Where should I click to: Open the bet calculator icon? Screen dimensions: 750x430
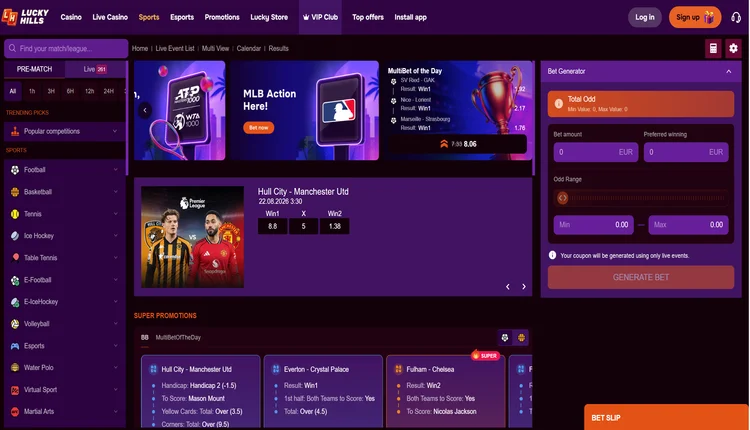pyautogui.click(x=713, y=48)
